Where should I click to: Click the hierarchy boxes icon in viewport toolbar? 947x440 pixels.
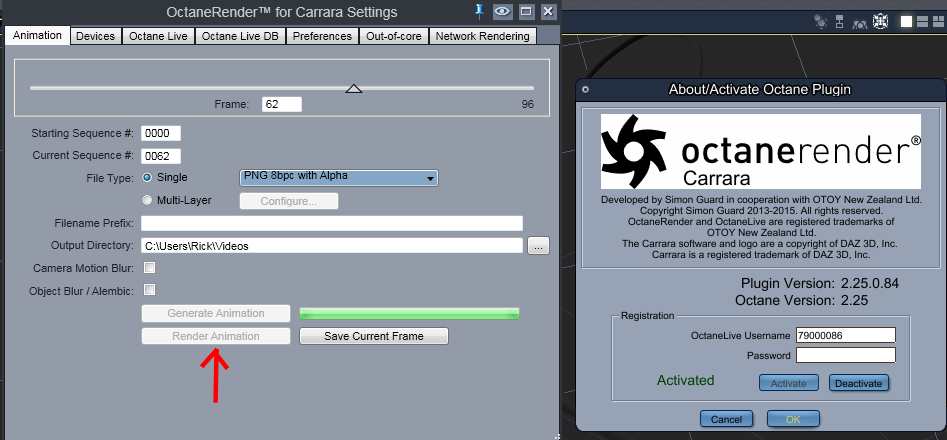[839, 22]
